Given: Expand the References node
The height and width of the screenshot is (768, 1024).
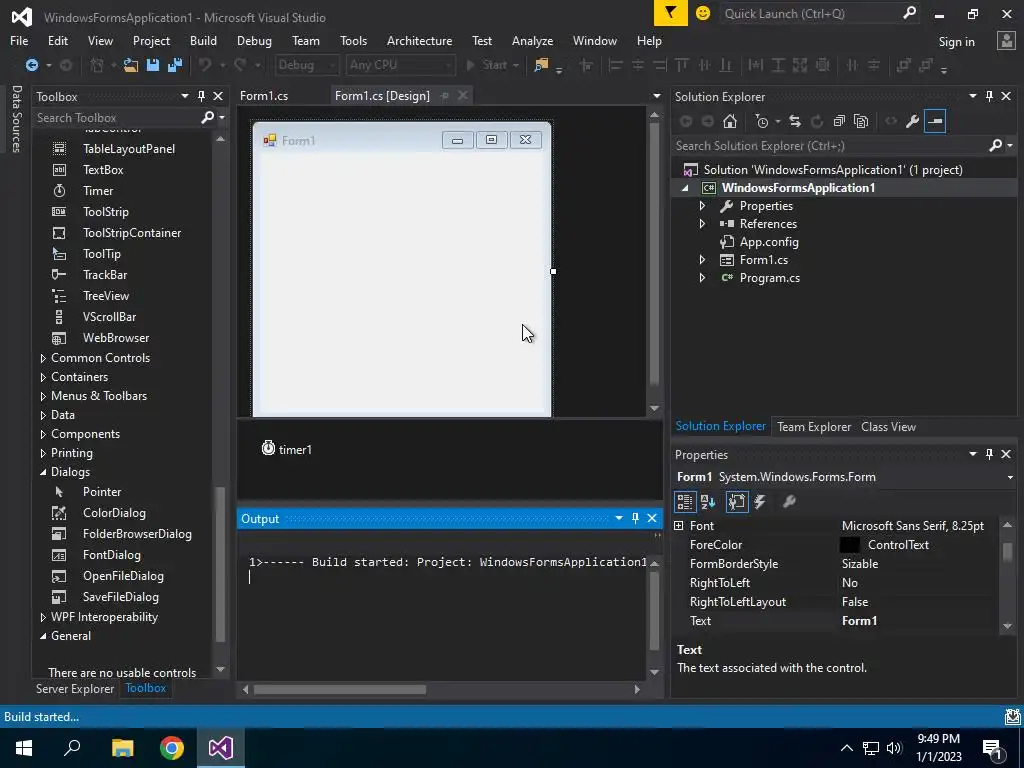Looking at the screenshot, I should [x=702, y=224].
